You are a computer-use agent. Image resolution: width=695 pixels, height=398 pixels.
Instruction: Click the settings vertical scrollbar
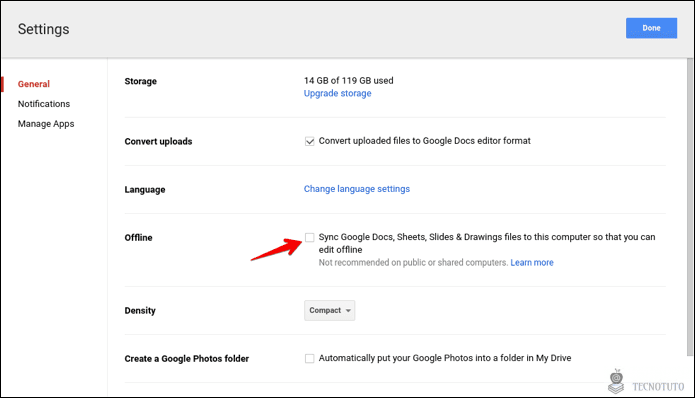click(x=690, y=207)
